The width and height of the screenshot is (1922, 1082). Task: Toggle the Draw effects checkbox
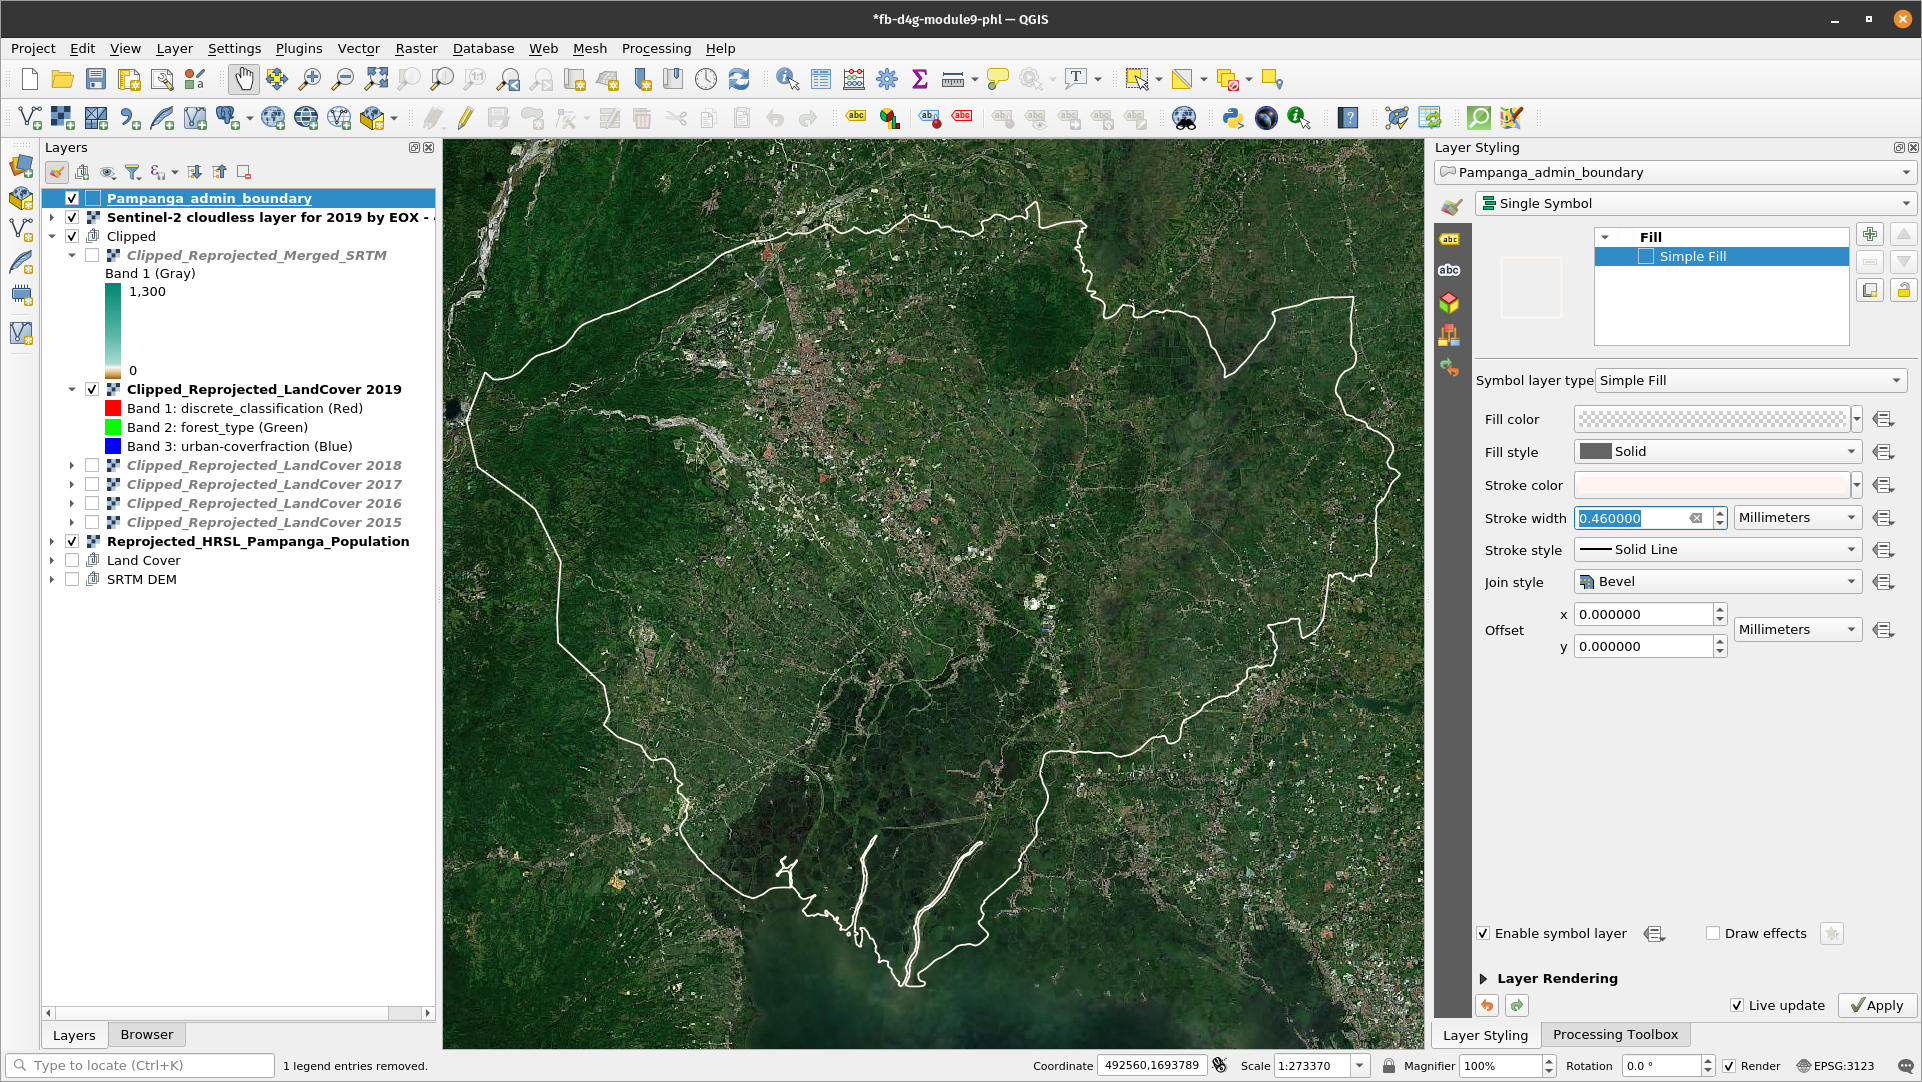(1711, 933)
